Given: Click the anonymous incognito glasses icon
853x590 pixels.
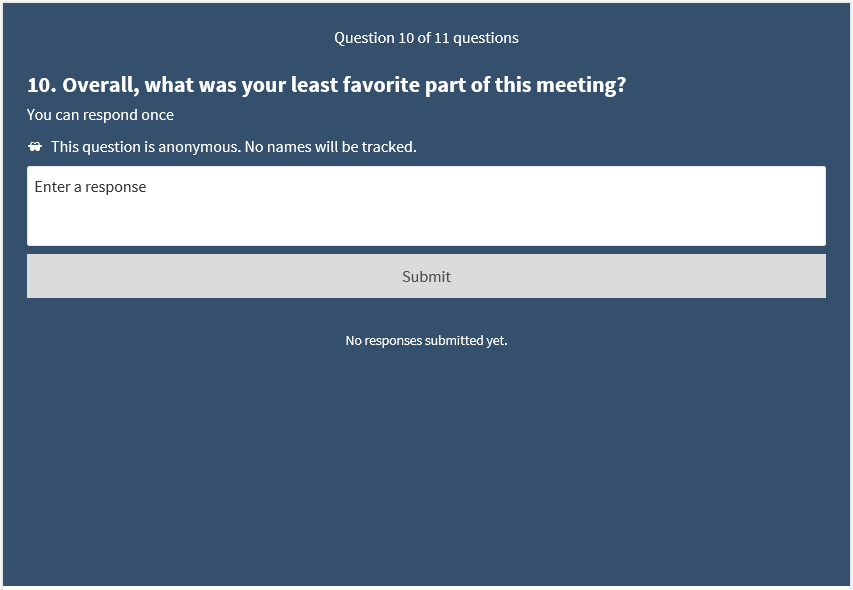Looking at the screenshot, I should [x=35, y=147].
